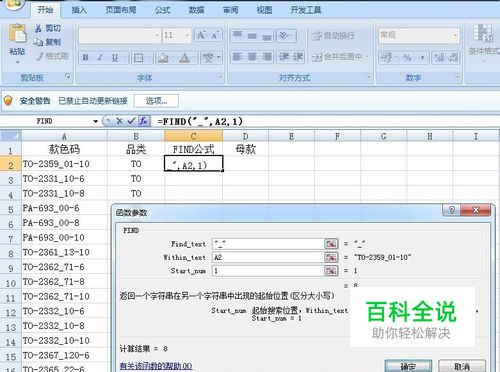500x372 pixels.
Task: Expand the Paste options arrow
Action: coord(18,62)
